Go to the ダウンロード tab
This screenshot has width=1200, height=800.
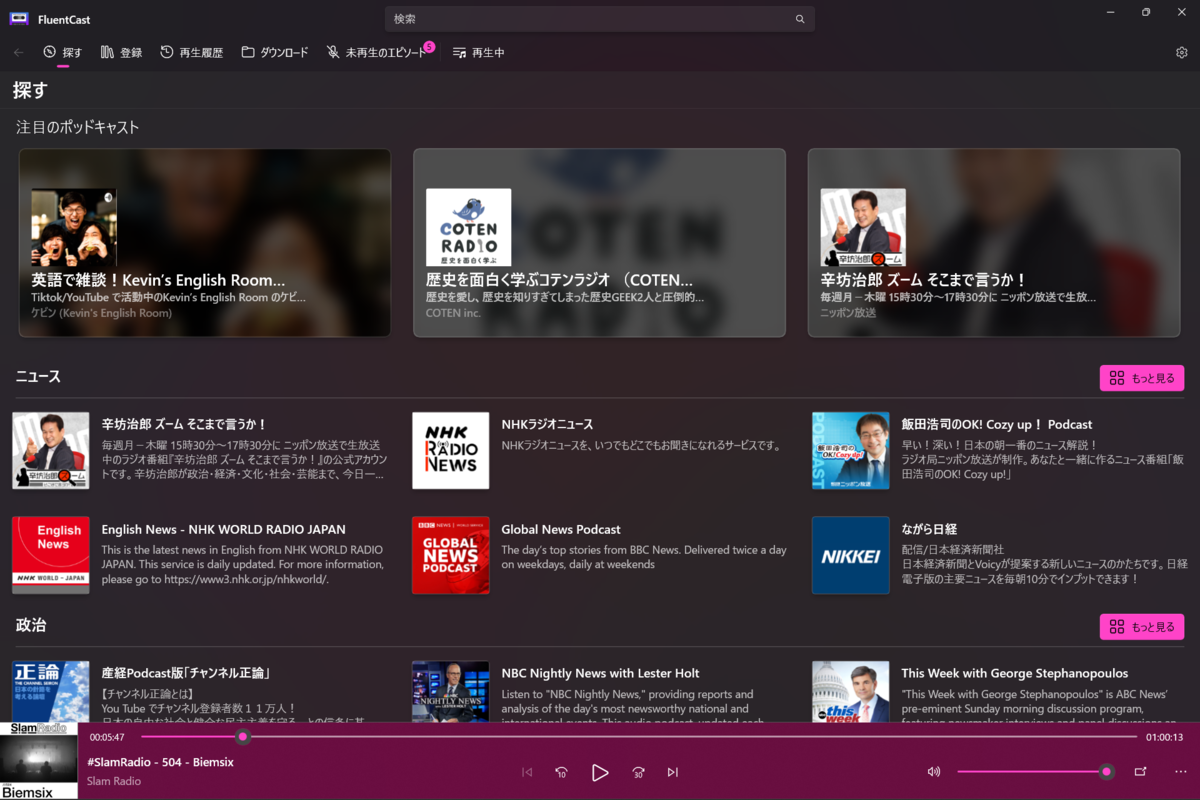click(275, 52)
